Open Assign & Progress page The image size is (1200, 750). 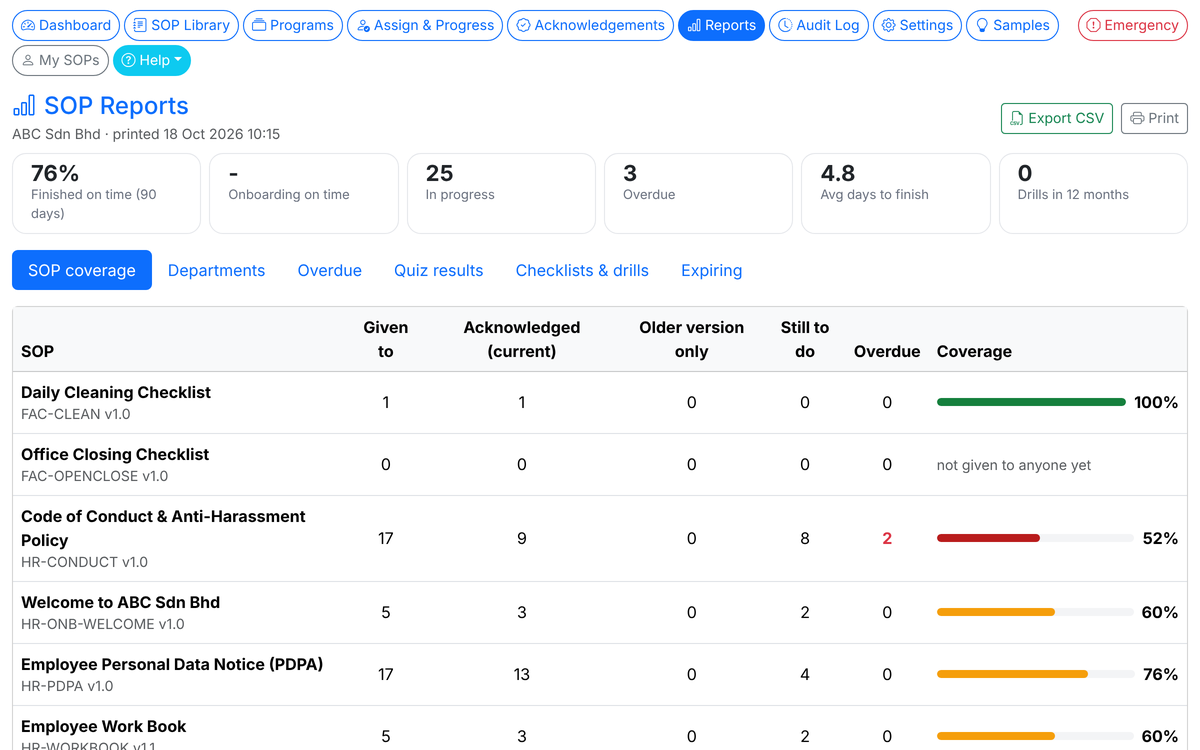[x=425, y=25]
